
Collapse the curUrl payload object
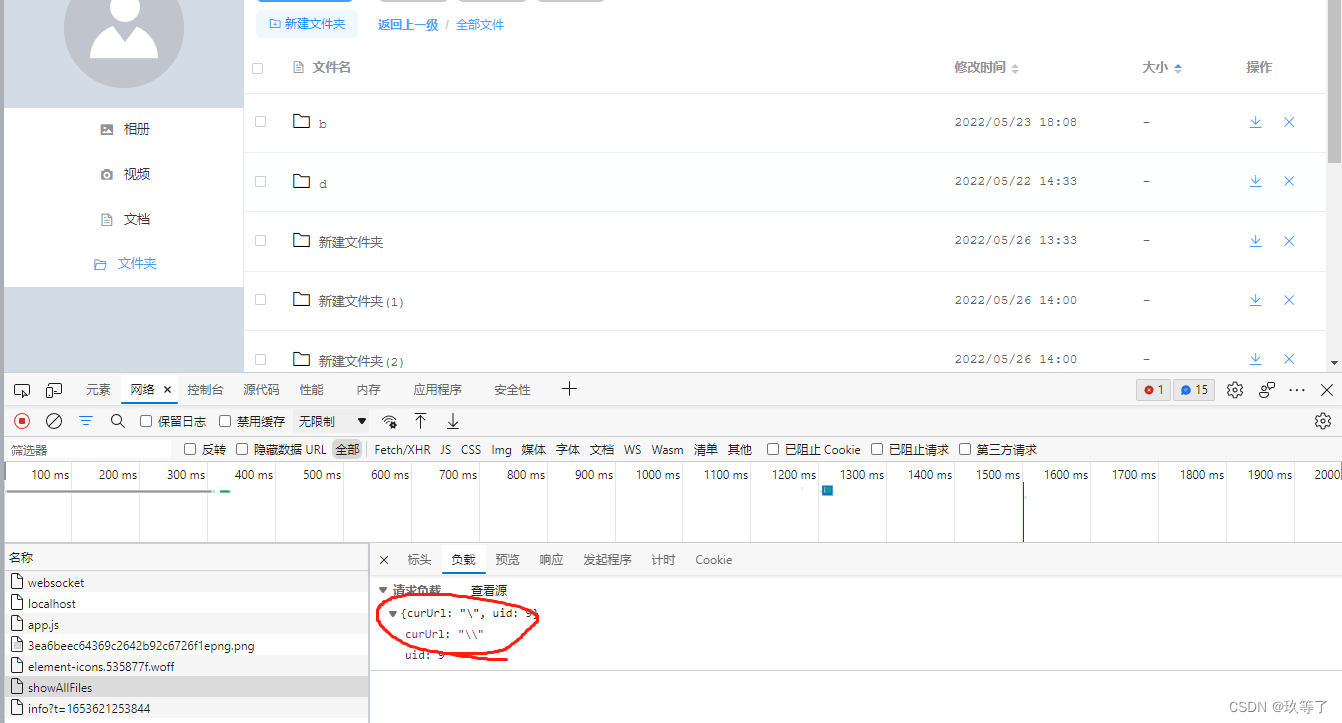(393, 613)
